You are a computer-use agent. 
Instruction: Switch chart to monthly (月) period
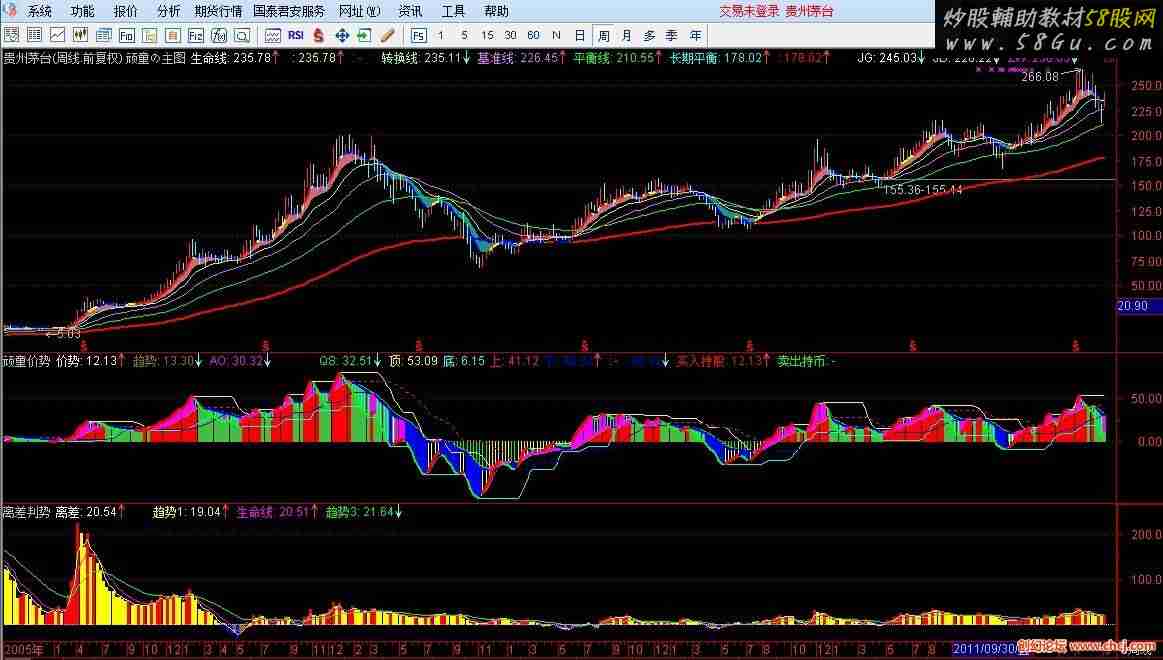coord(627,35)
